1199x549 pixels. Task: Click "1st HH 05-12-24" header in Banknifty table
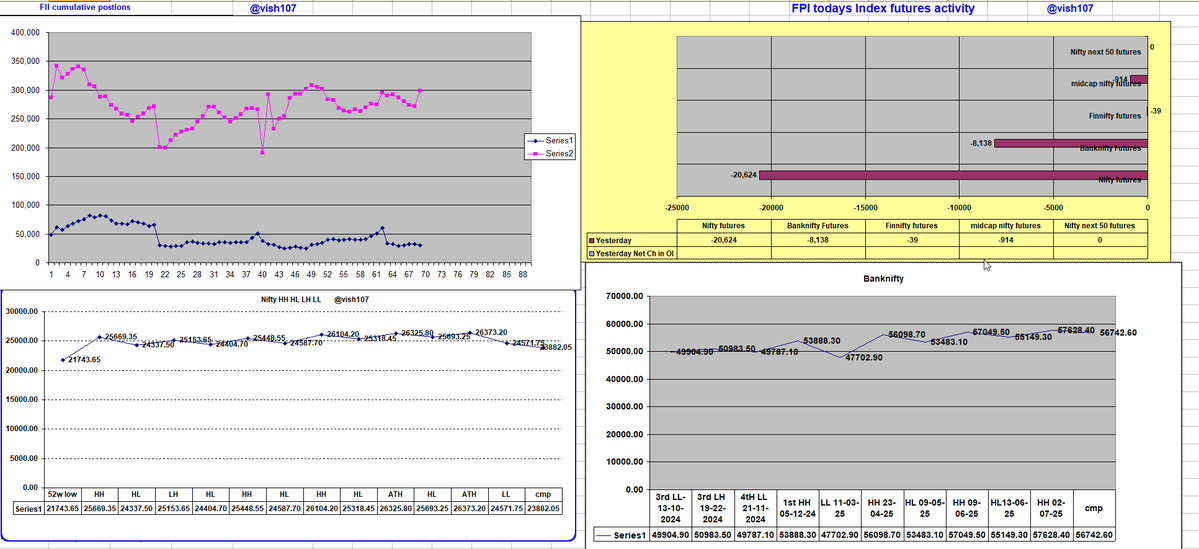[x=798, y=508]
